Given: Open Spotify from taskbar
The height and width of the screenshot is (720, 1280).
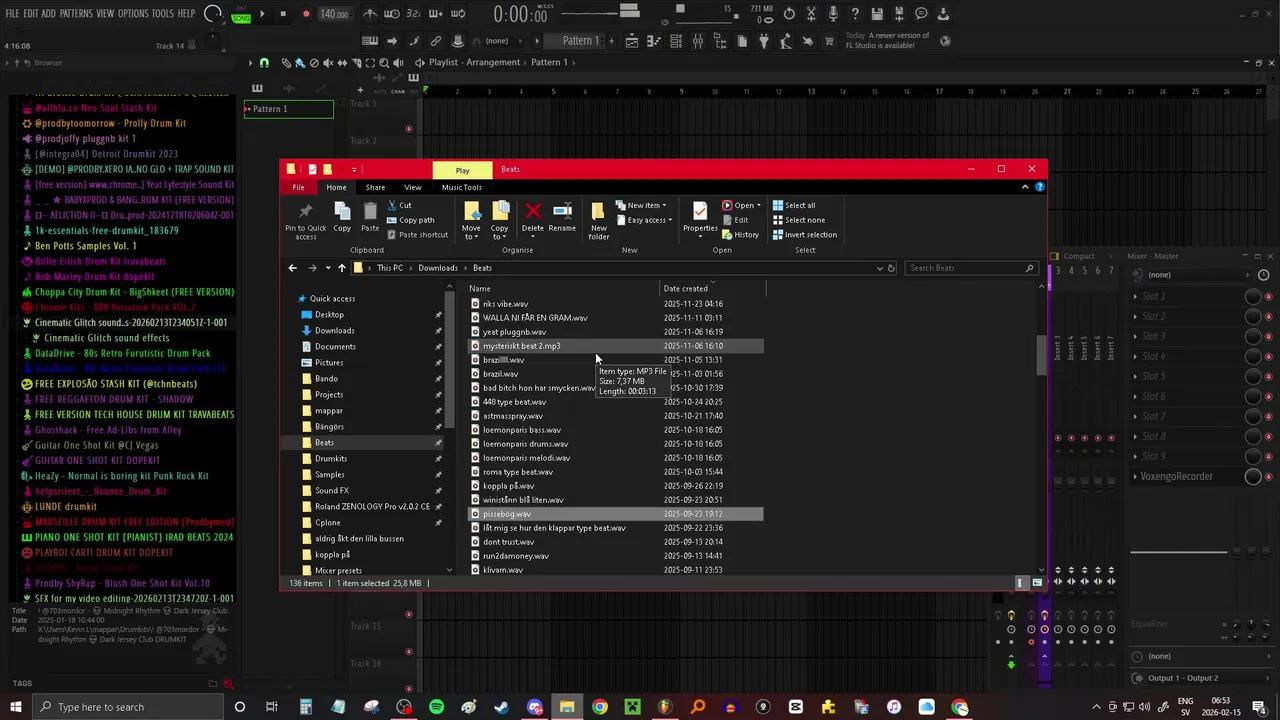Looking at the screenshot, I should [437, 707].
